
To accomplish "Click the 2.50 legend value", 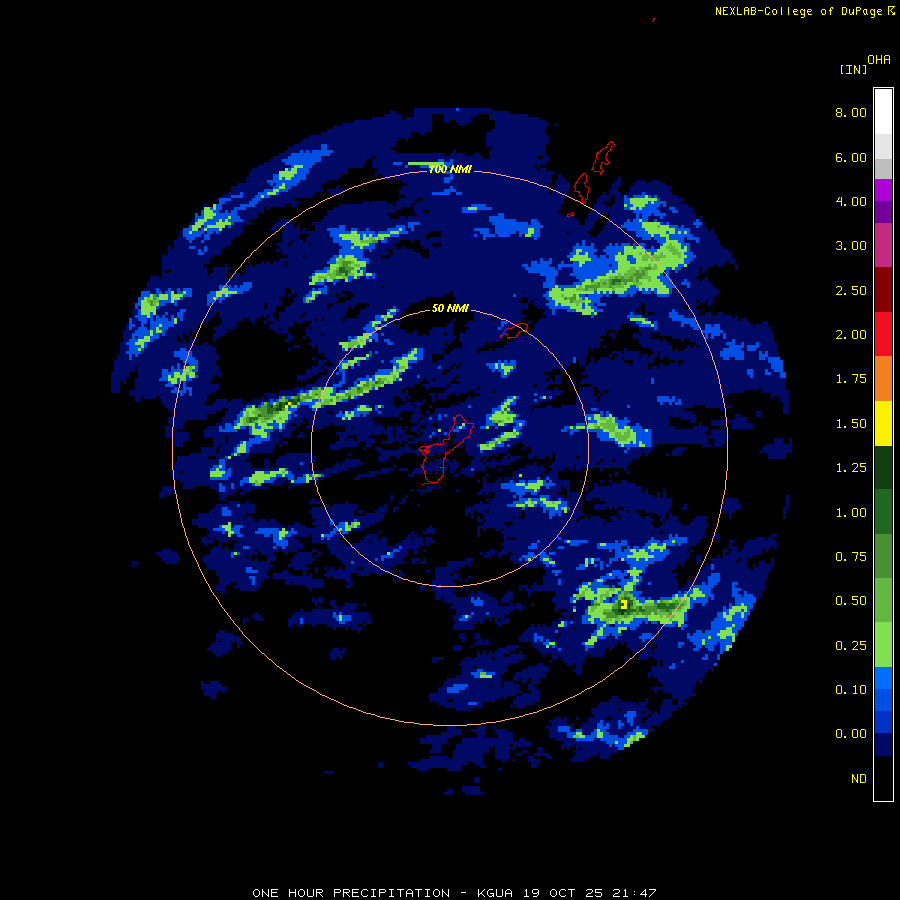I will point(851,290).
